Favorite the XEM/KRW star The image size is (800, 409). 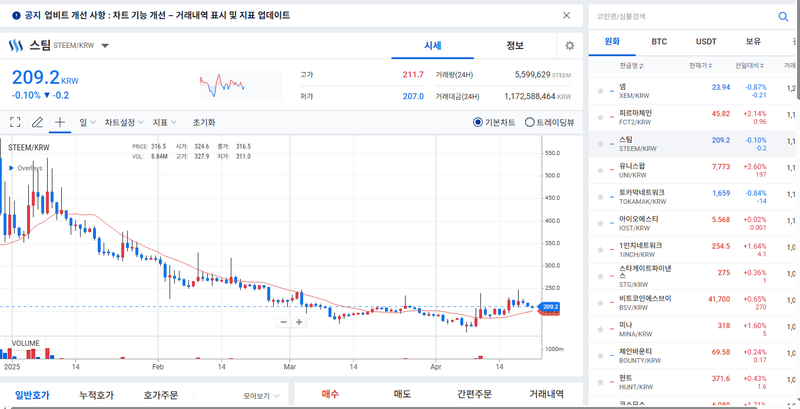click(x=601, y=91)
